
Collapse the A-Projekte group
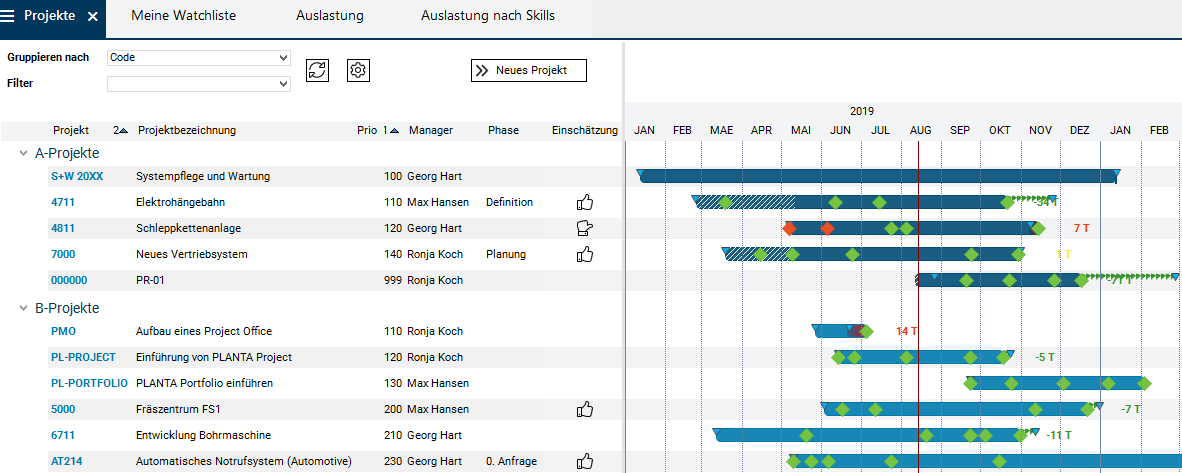24,153
